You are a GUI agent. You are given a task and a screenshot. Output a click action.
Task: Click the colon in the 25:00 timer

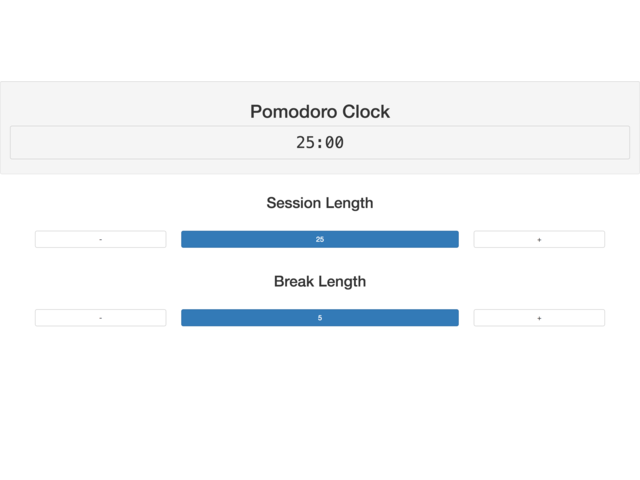tap(320, 143)
